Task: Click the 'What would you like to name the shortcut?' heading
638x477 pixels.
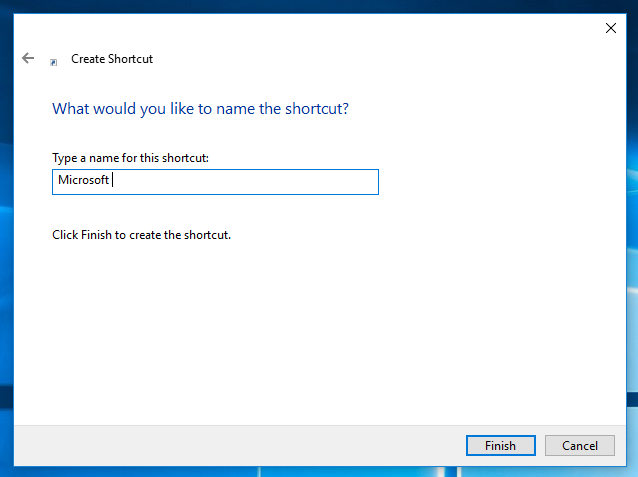Action: tap(200, 109)
